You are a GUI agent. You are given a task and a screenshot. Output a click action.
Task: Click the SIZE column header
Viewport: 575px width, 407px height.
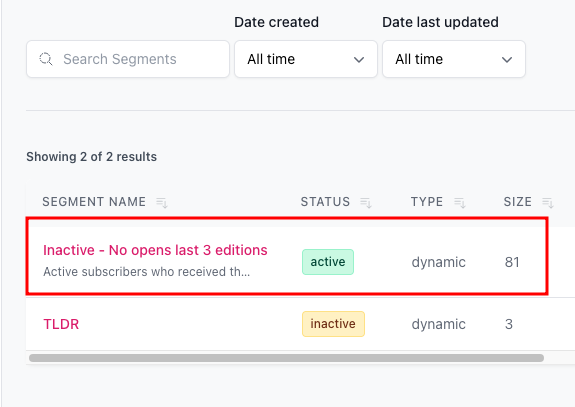tap(517, 202)
